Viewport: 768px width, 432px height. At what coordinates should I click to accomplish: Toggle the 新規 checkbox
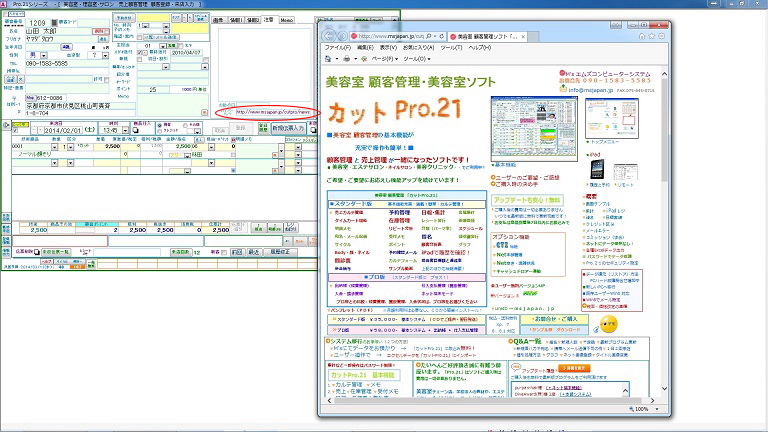pyautogui.click(x=140, y=59)
